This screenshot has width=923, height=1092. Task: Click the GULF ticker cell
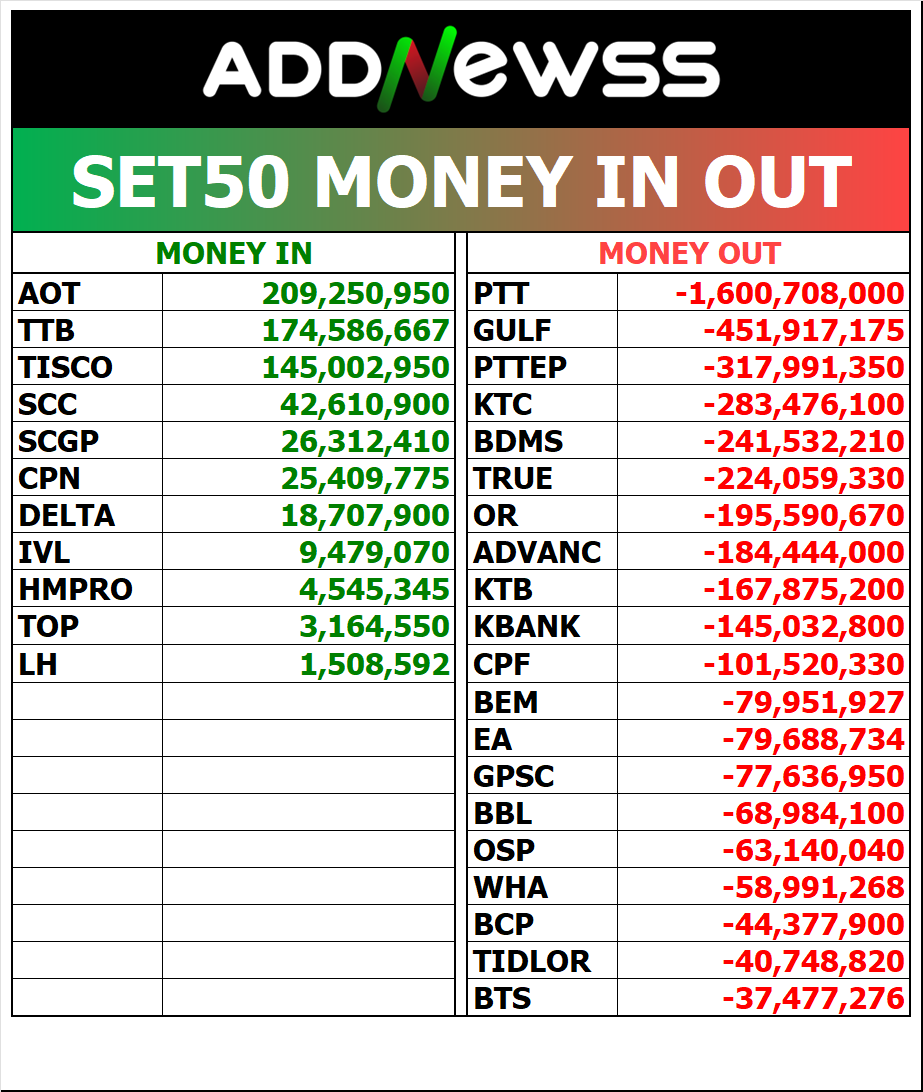(512, 331)
